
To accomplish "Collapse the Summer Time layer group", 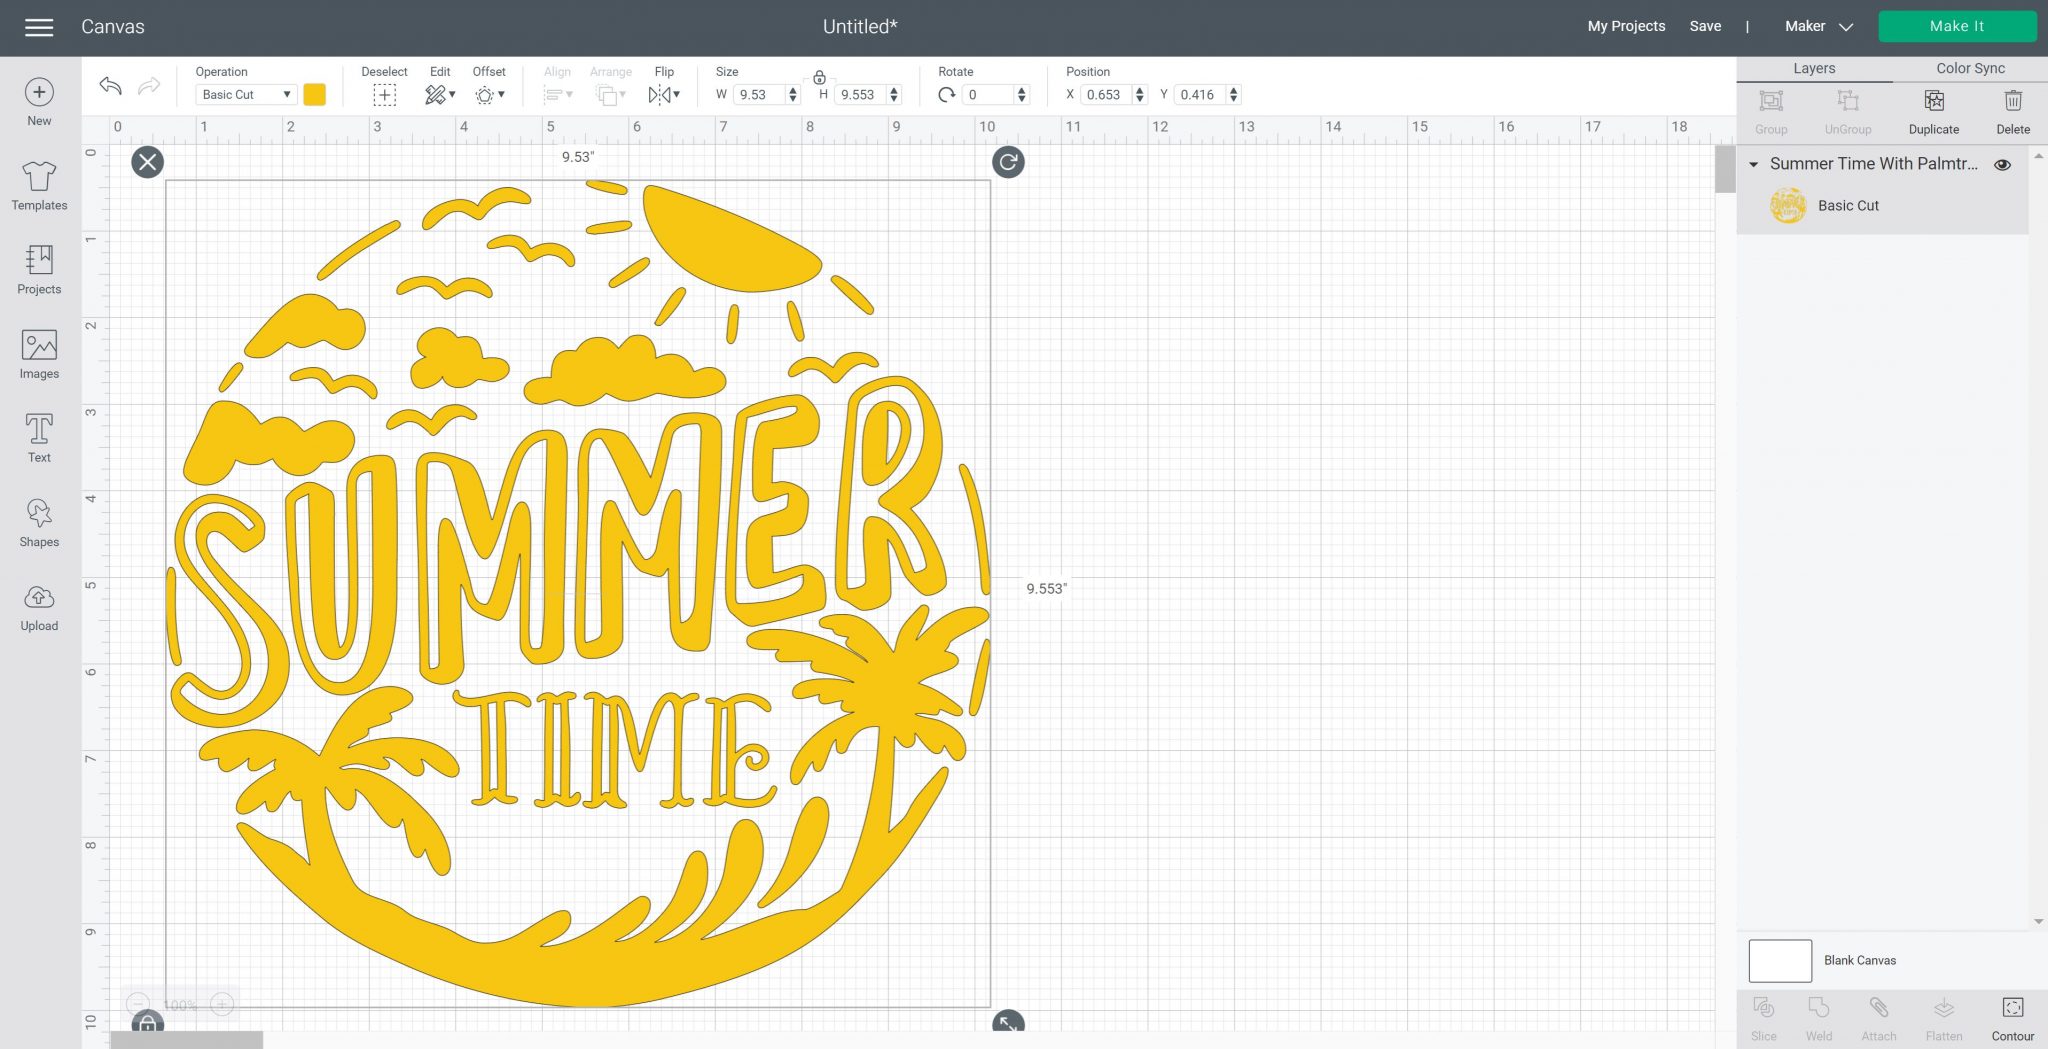I will [x=1753, y=165].
